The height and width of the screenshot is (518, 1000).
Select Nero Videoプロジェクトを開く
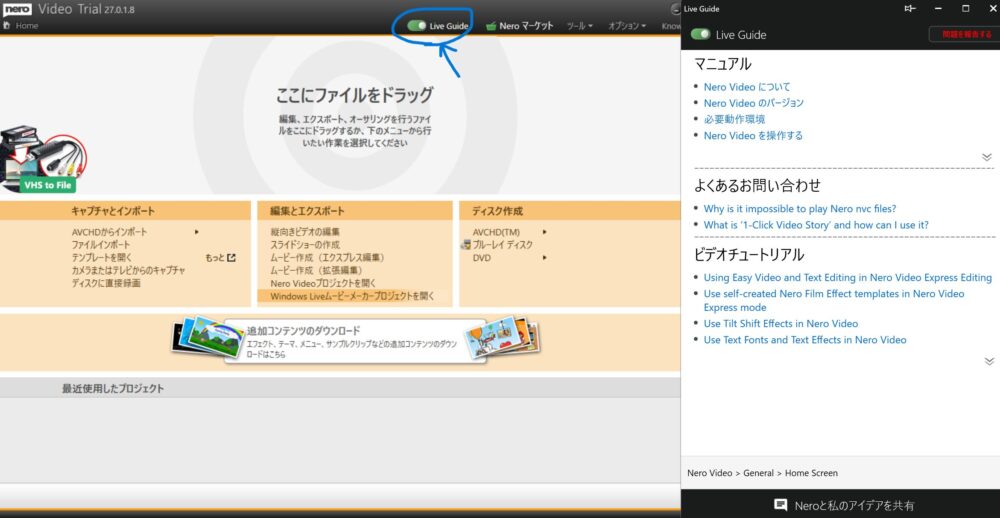coord(323,283)
